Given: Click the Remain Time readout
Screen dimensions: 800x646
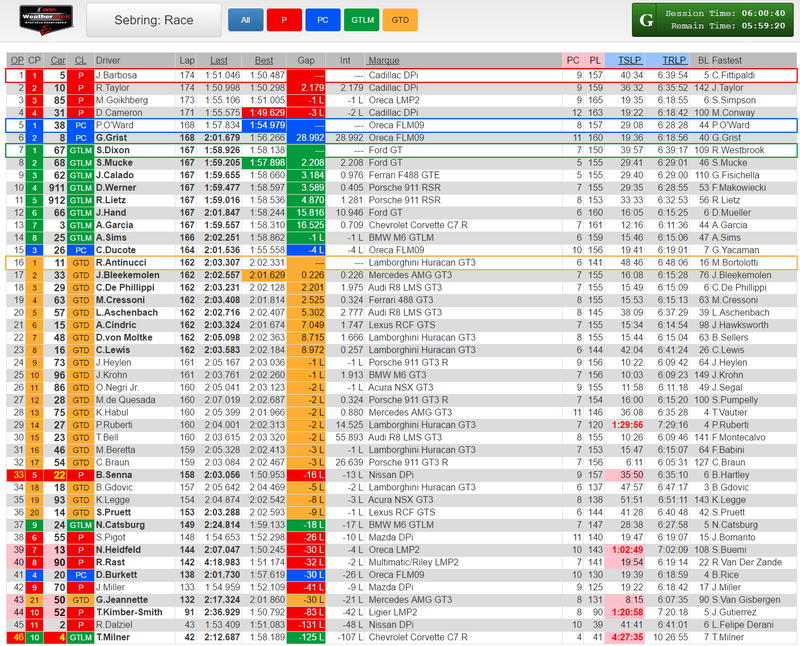Looking at the screenshot, I should pos(728,26).
